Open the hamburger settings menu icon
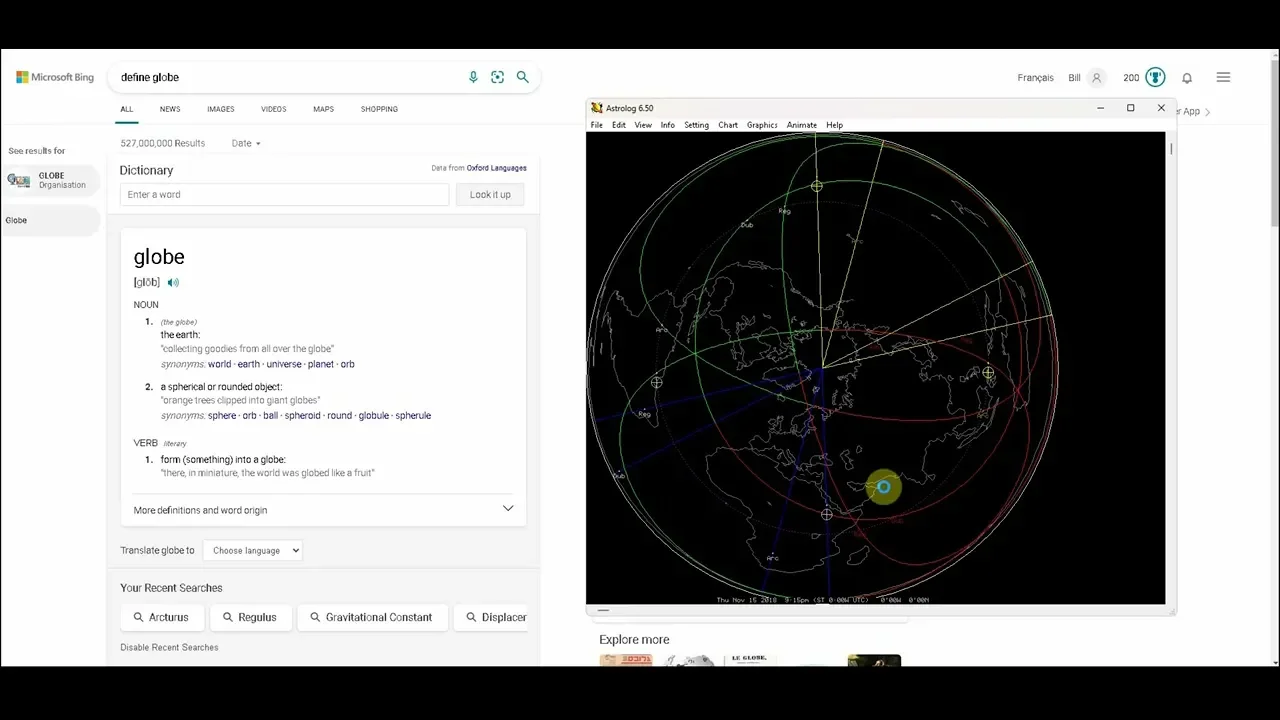 click(x=1223, y=77)
